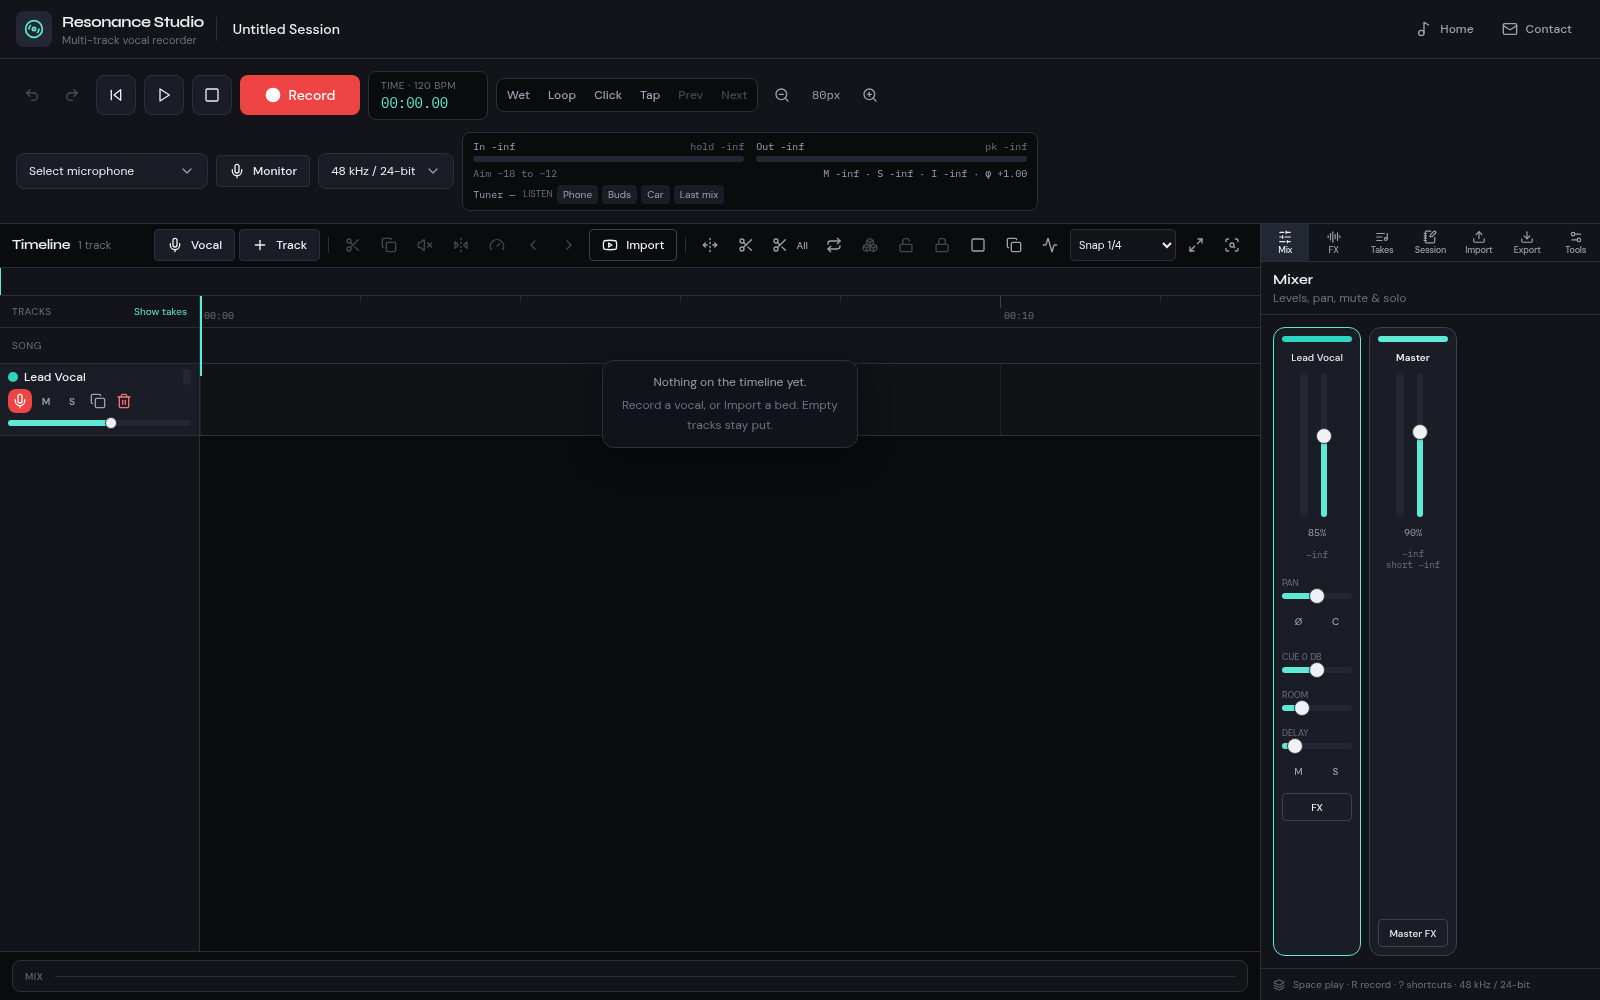
Task: Jump to session start with skip-back button
Action: 116,95
